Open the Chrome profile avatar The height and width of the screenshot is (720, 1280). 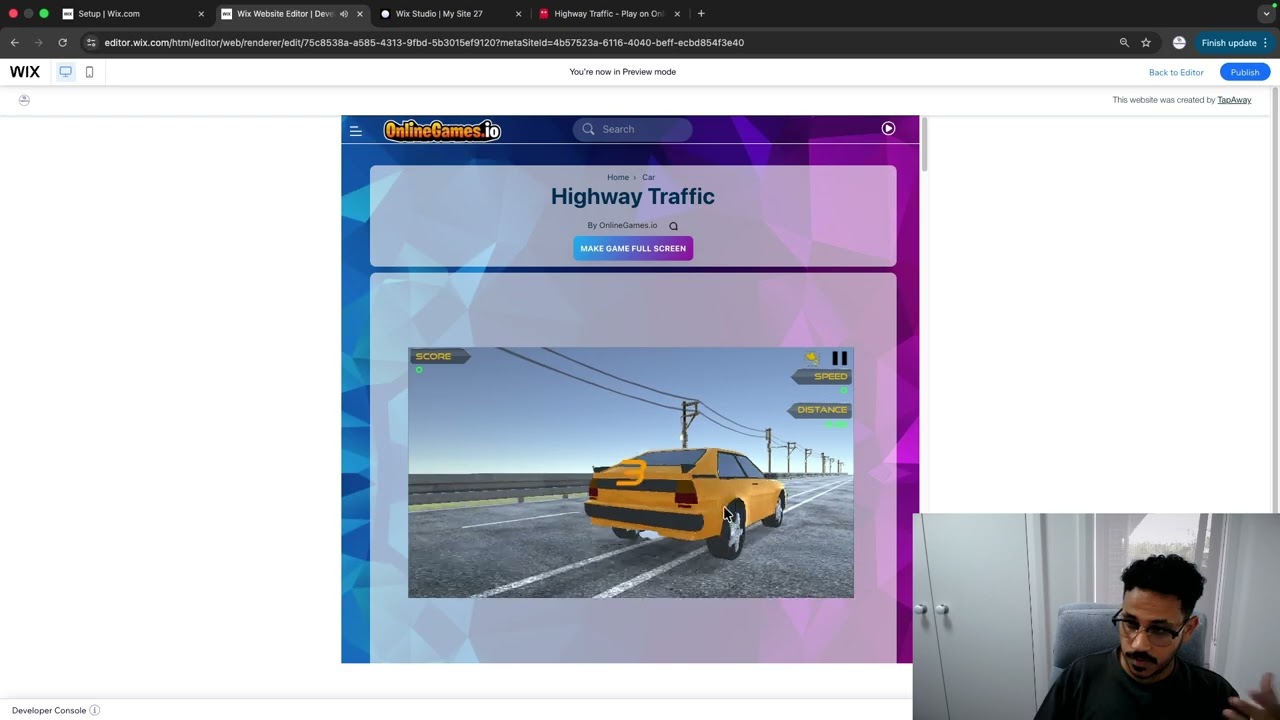(1179, 43)
